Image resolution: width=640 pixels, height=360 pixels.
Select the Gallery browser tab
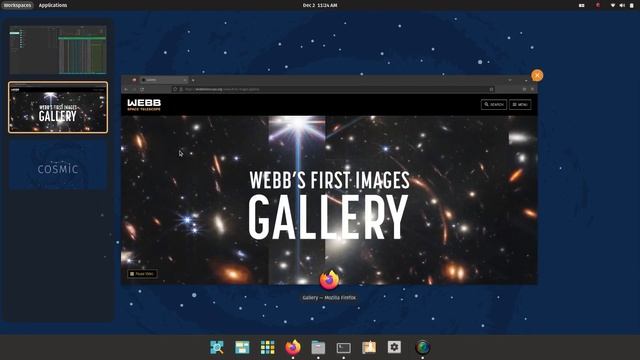(163, 80)
